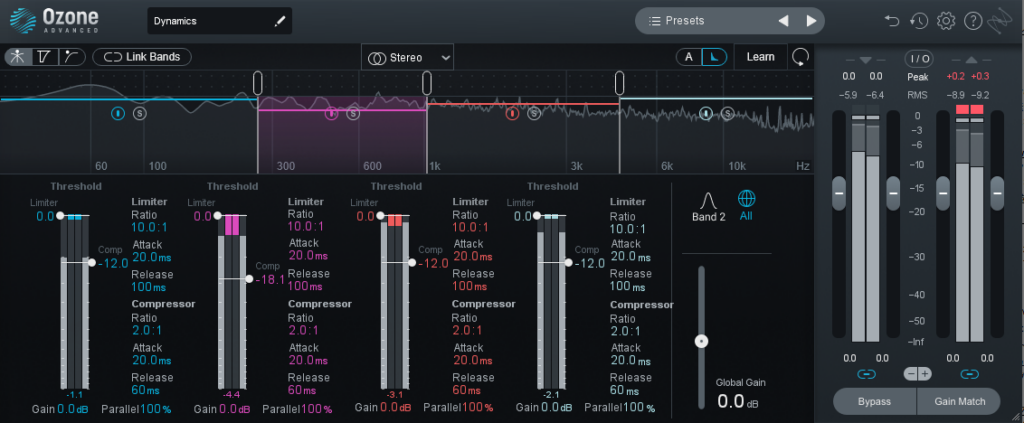
Task: Select the all-bands detail view icon
Action: pos(18,57)
